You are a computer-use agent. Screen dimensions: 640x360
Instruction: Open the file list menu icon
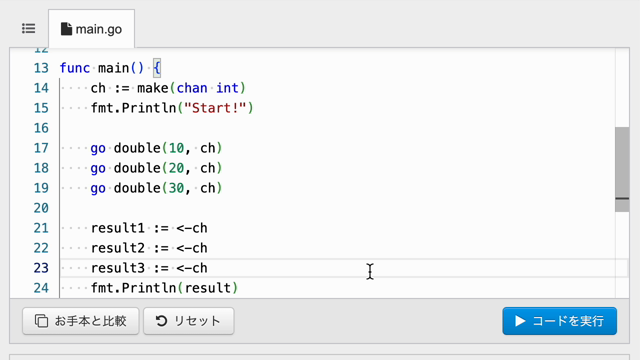click(x=29, y=29)
